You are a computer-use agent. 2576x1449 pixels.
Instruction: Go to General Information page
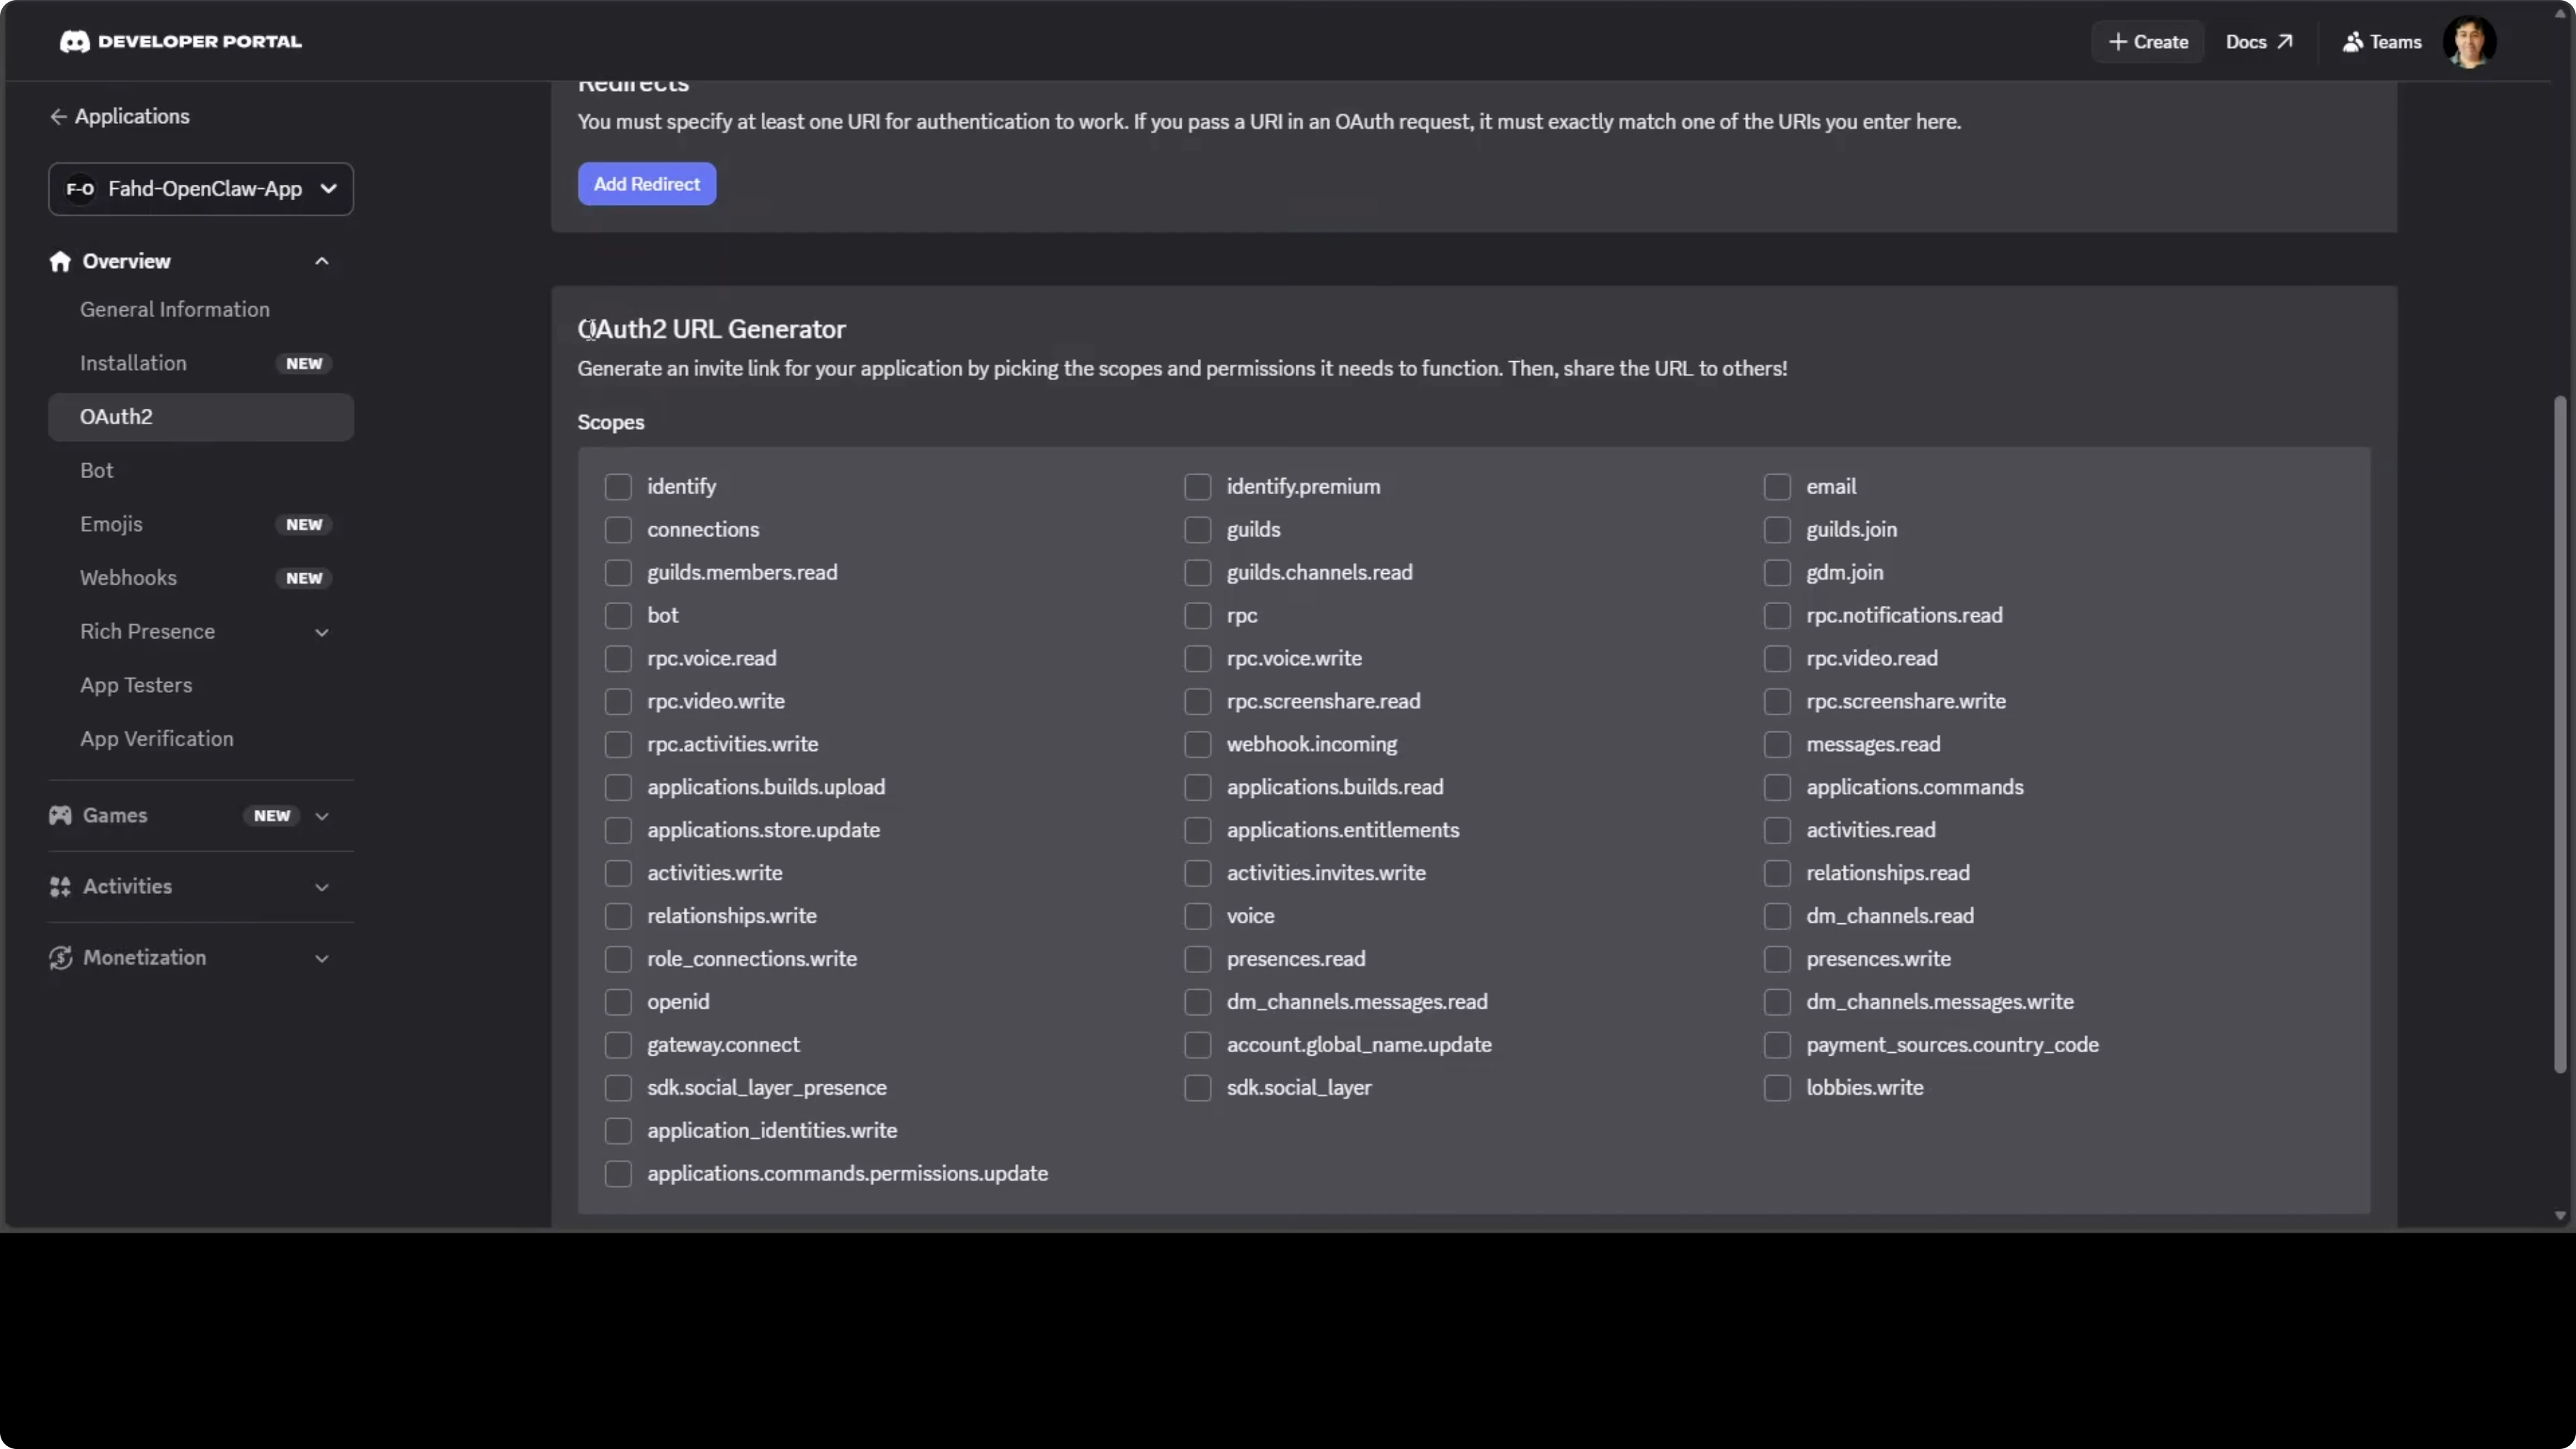point(175,309)
